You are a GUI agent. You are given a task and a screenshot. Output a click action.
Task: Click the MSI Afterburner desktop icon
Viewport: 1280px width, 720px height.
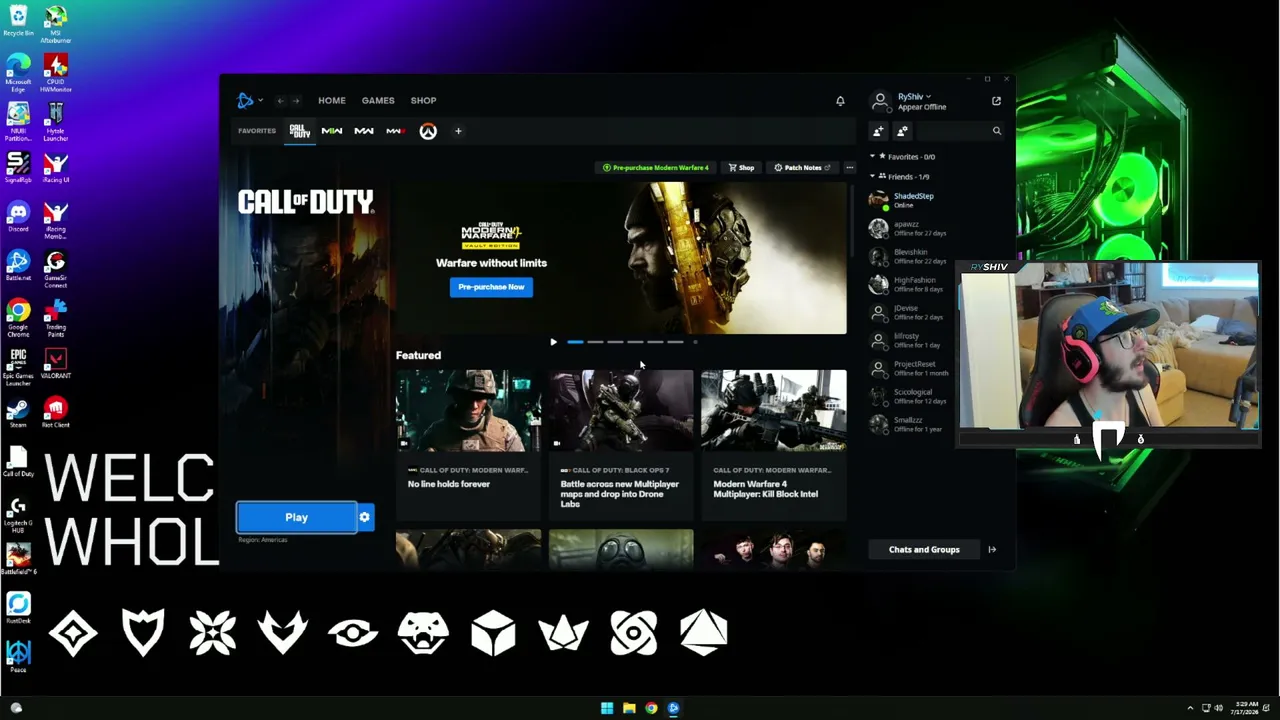click(x=56, y=24)
